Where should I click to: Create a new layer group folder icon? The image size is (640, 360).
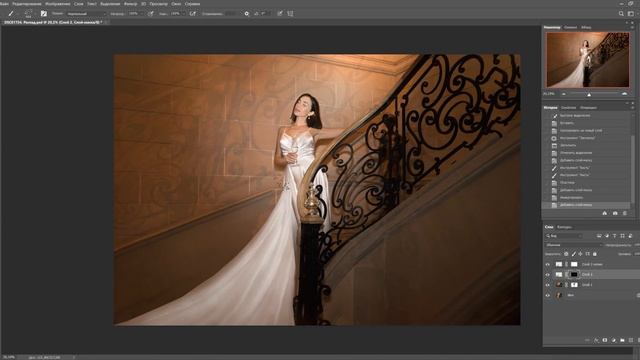pos(622,340)
